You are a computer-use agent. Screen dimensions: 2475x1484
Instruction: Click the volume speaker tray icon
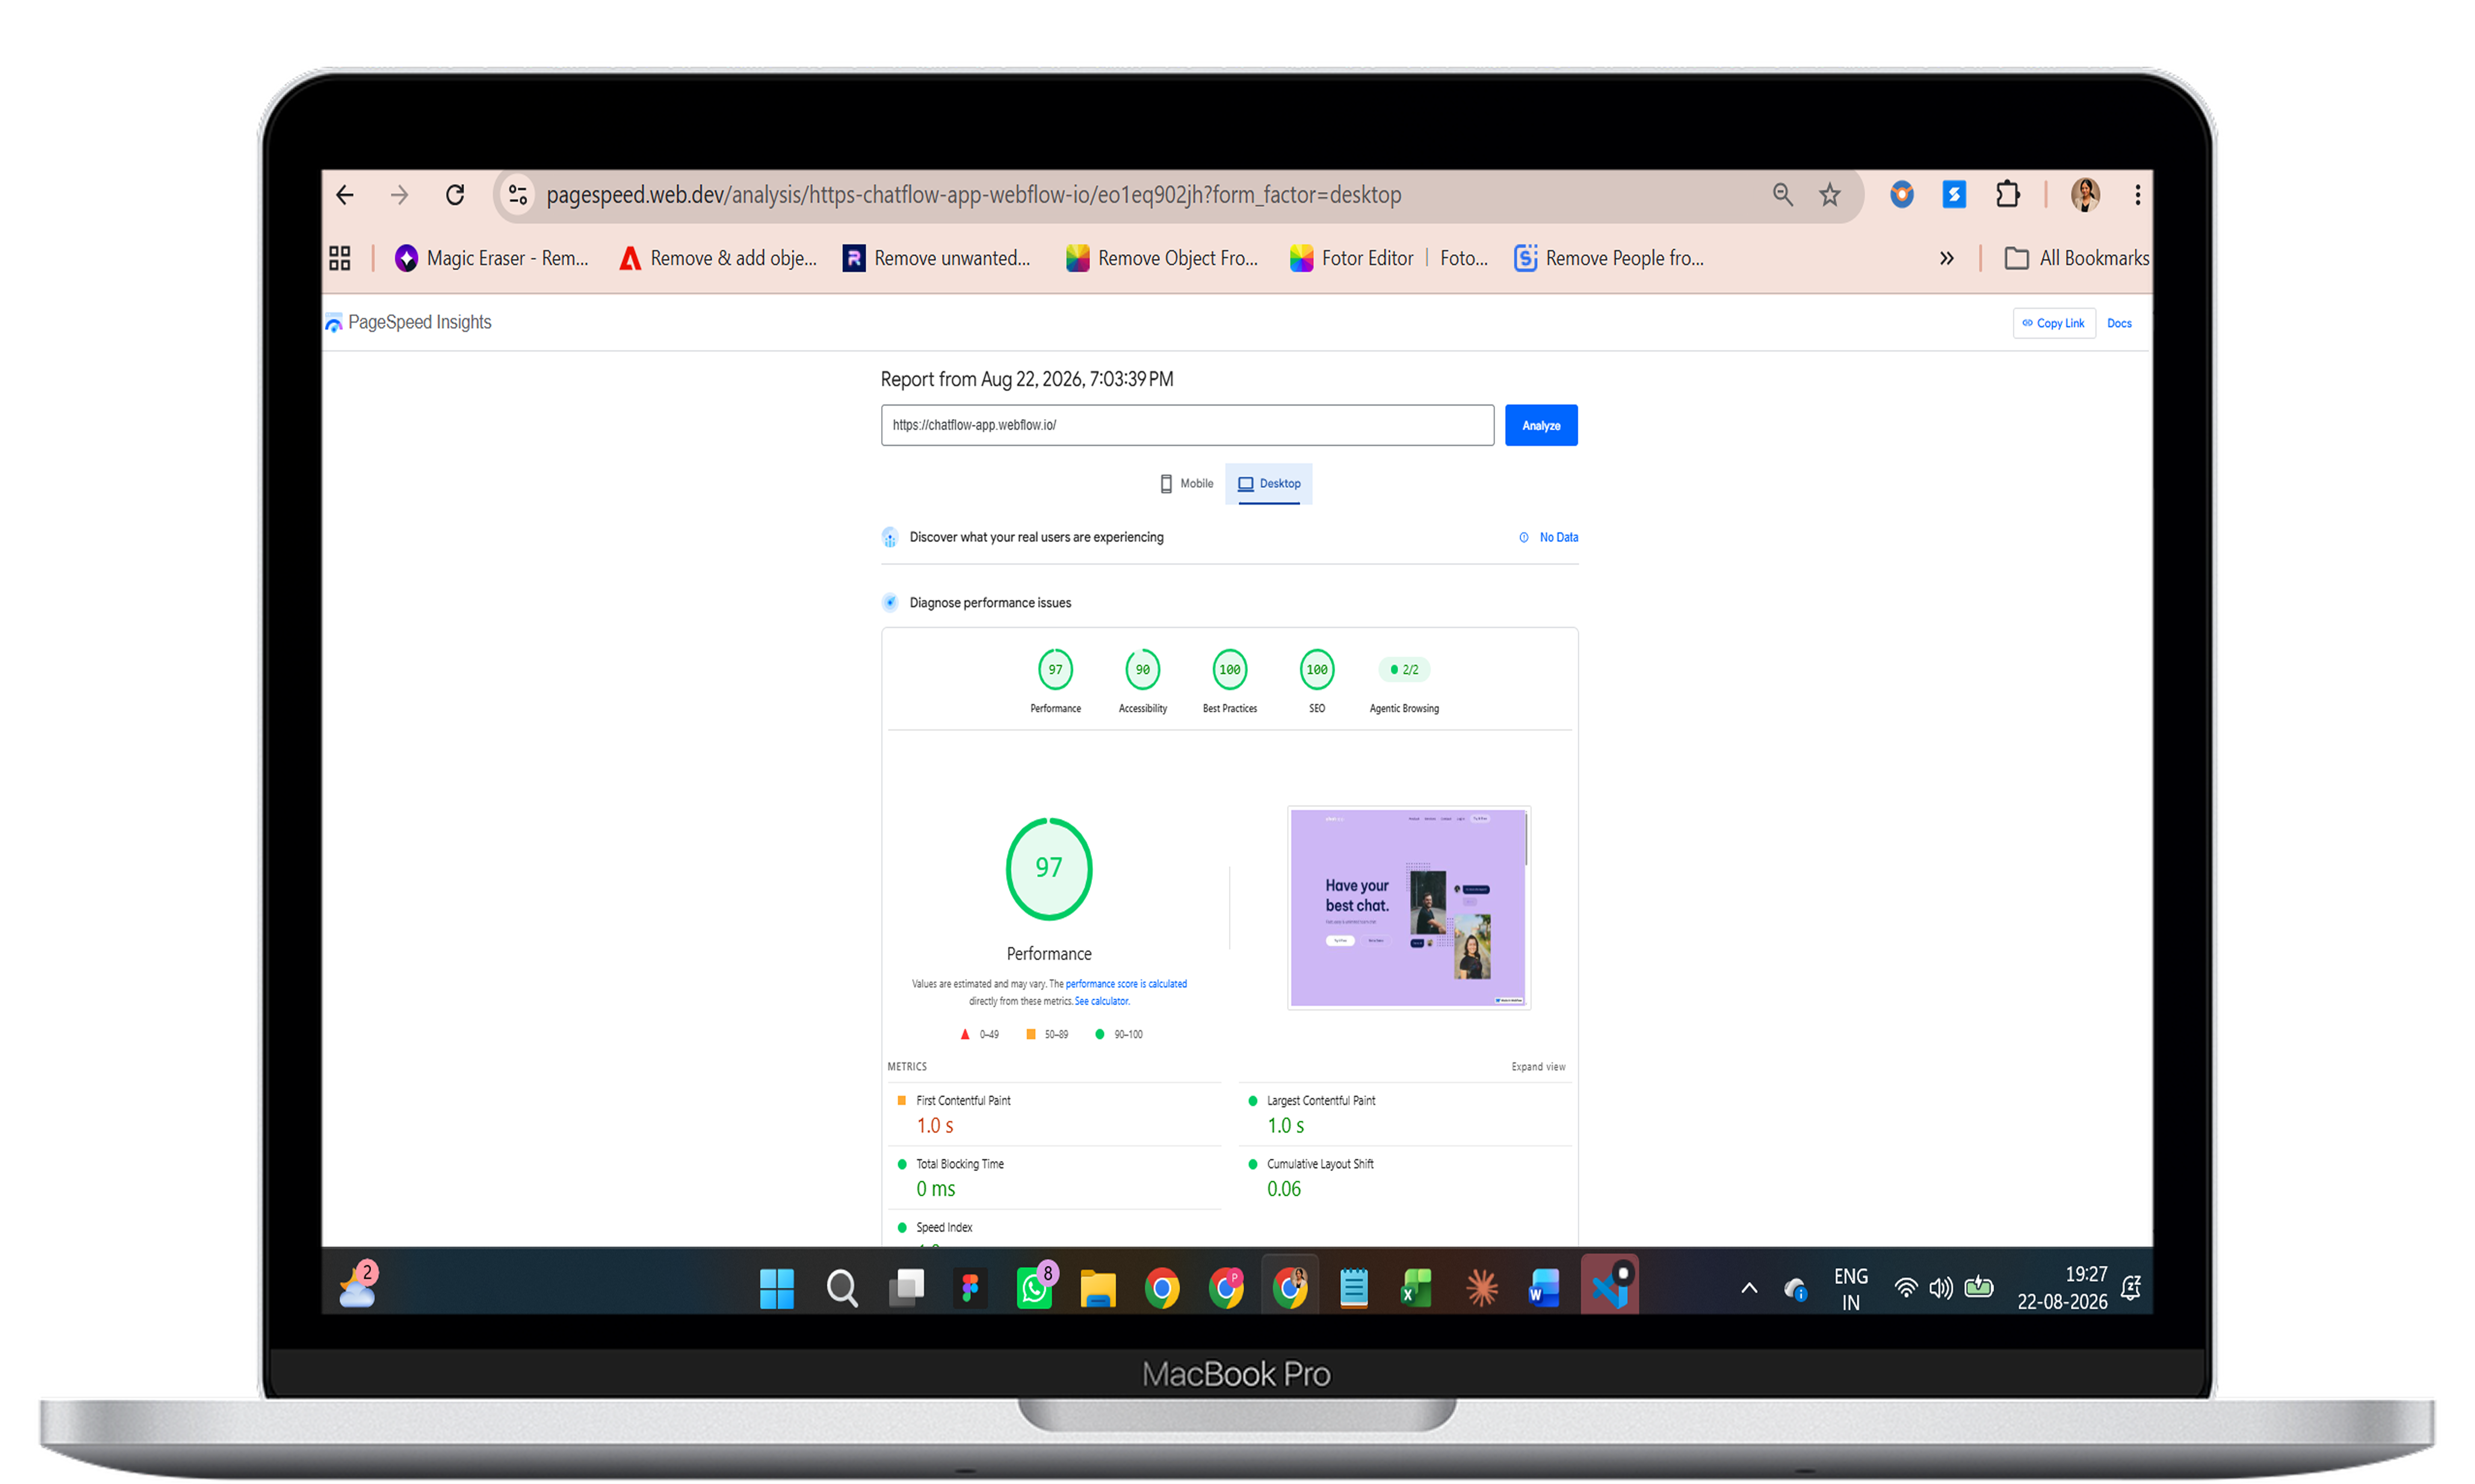1941,1288
